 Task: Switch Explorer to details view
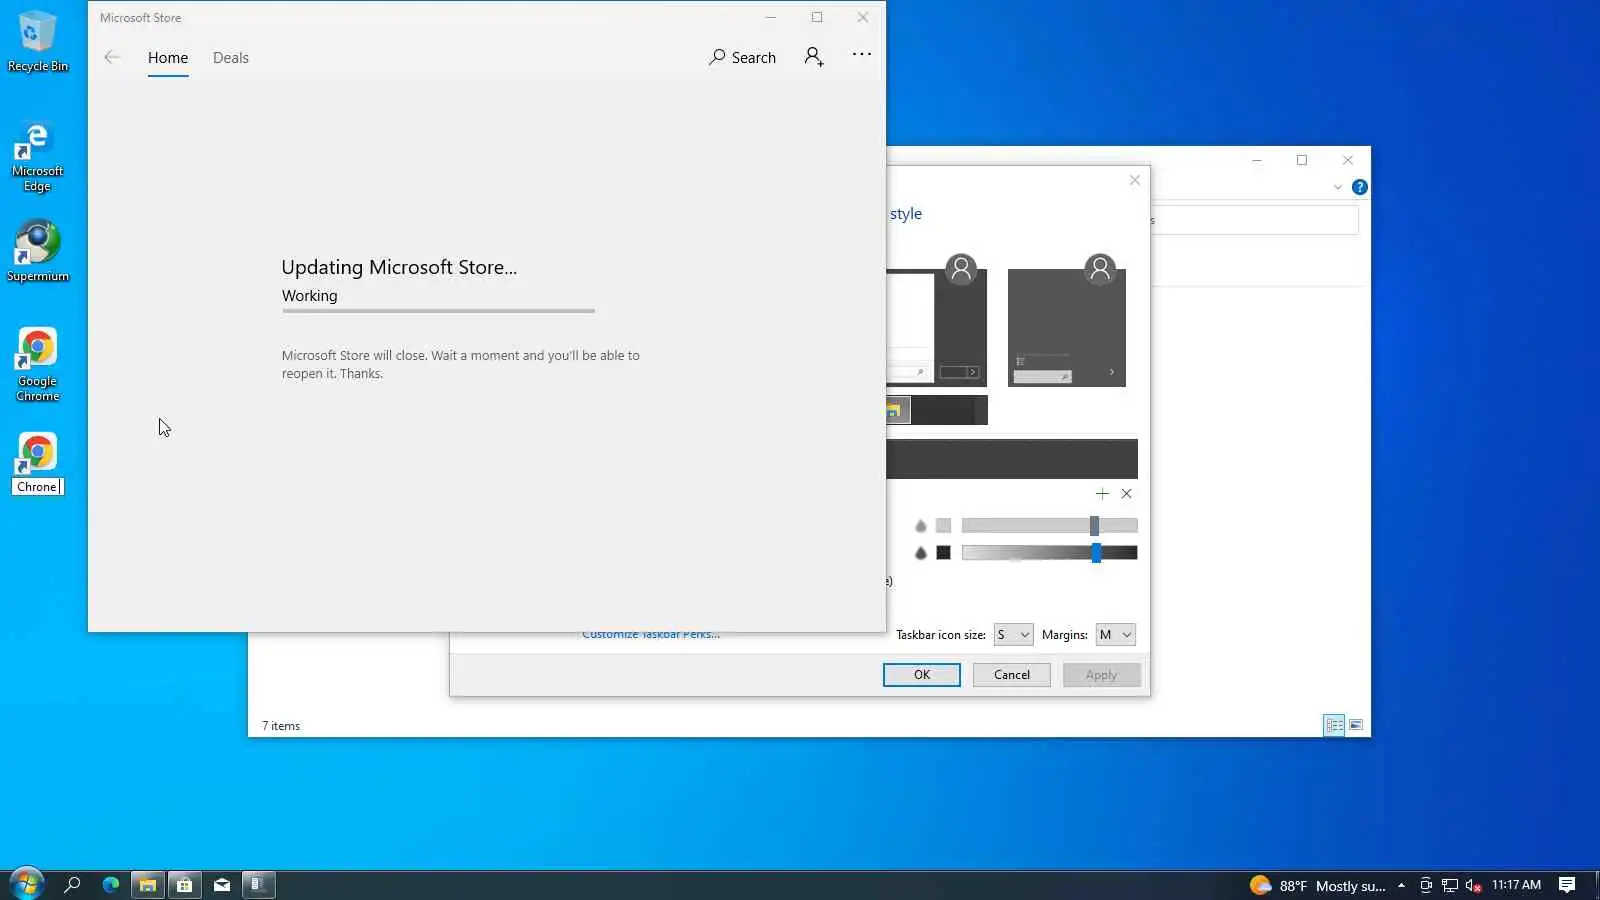tap(1334, 725)
